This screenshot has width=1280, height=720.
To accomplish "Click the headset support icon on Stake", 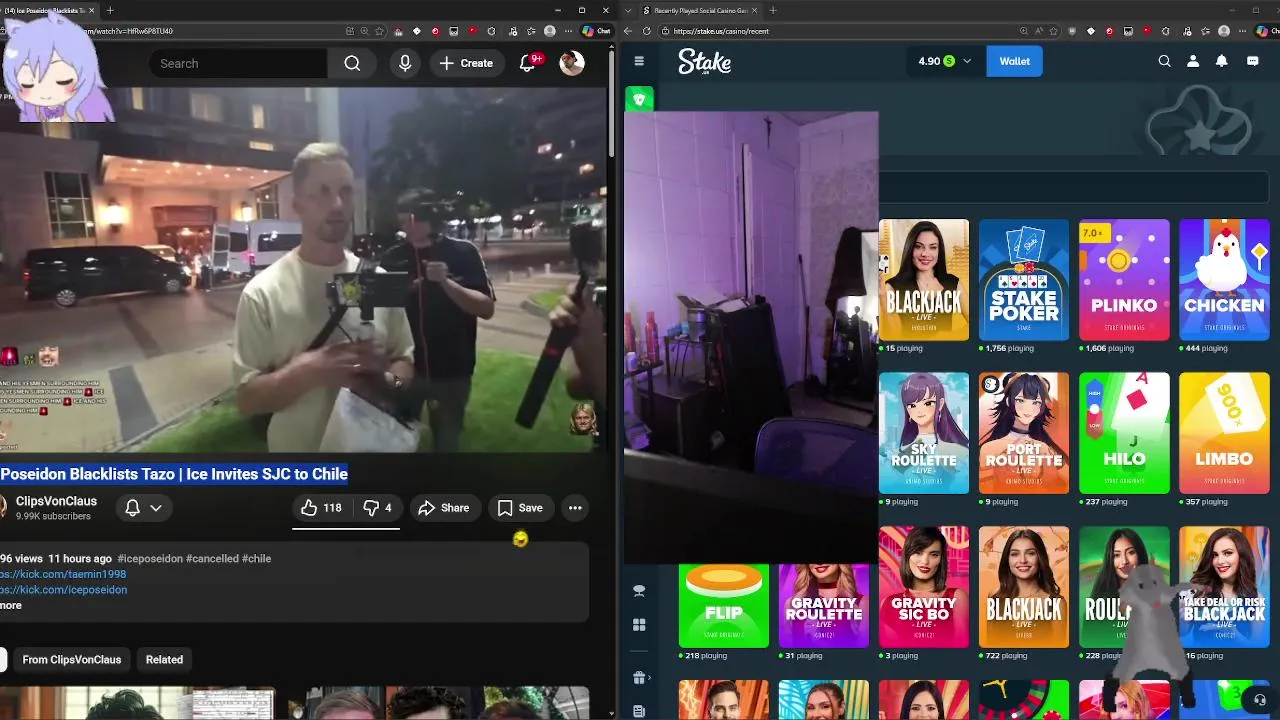I will (1259, 699).
